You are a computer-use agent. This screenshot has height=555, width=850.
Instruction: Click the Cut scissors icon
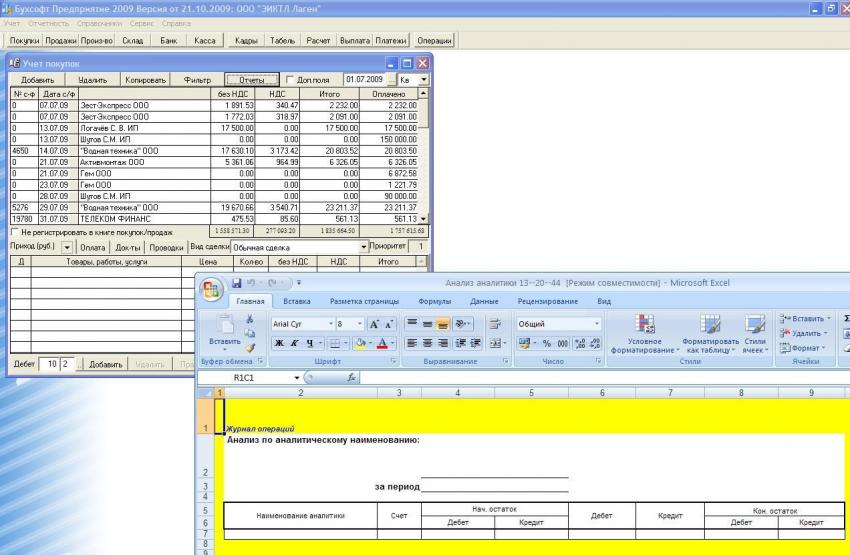248,319
